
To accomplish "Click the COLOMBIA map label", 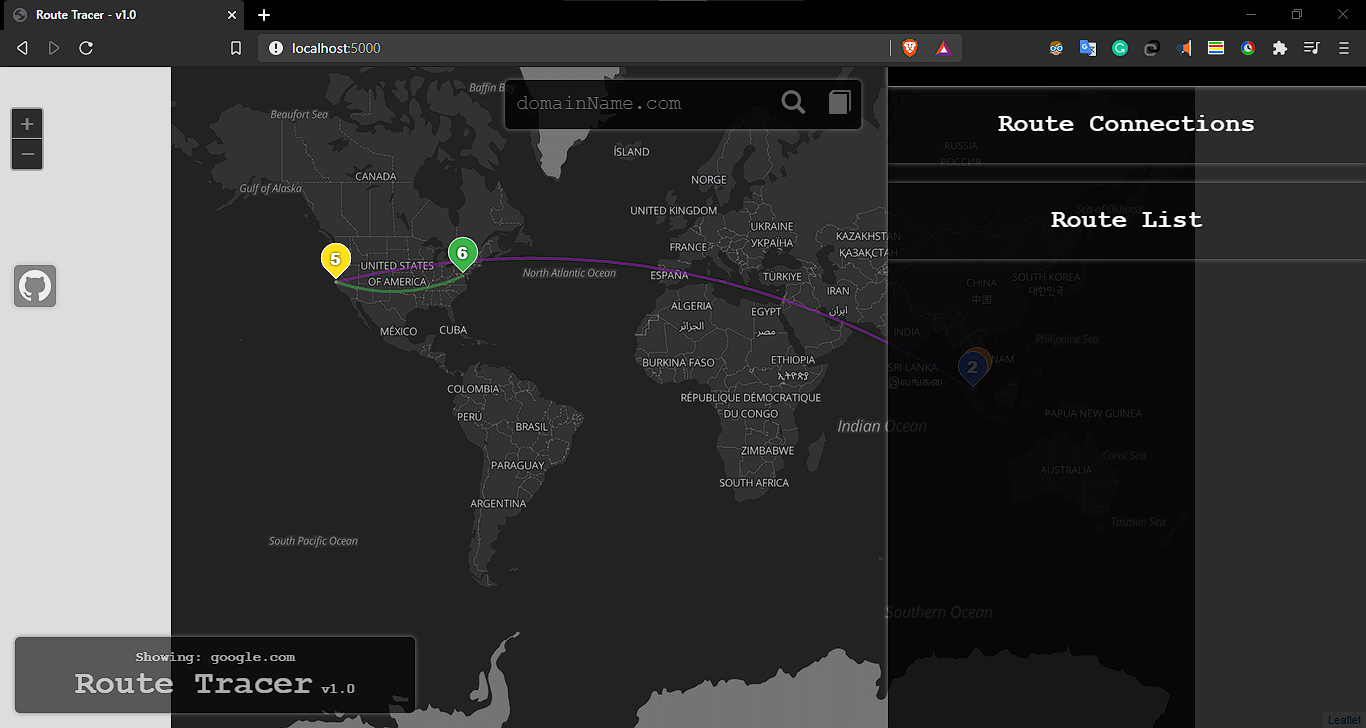I will [473, 389].
